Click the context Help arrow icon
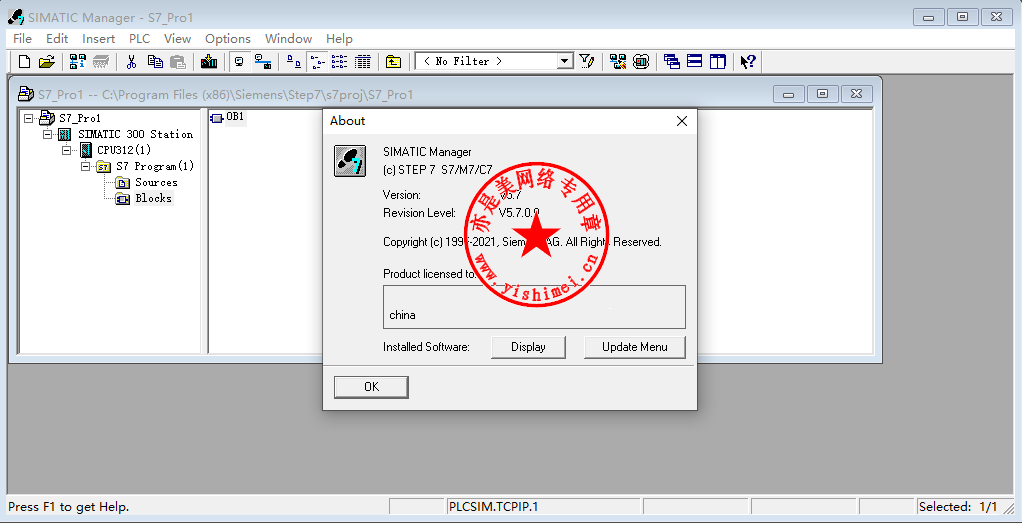 (748, 62)
